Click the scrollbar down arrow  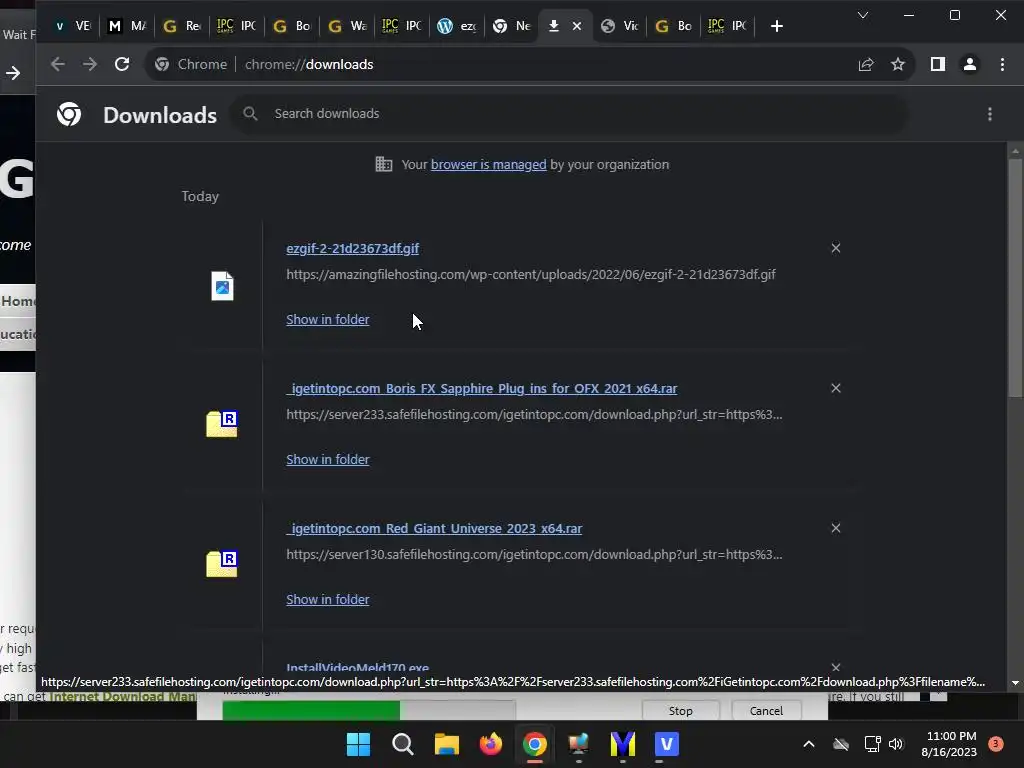[1015, 683]
